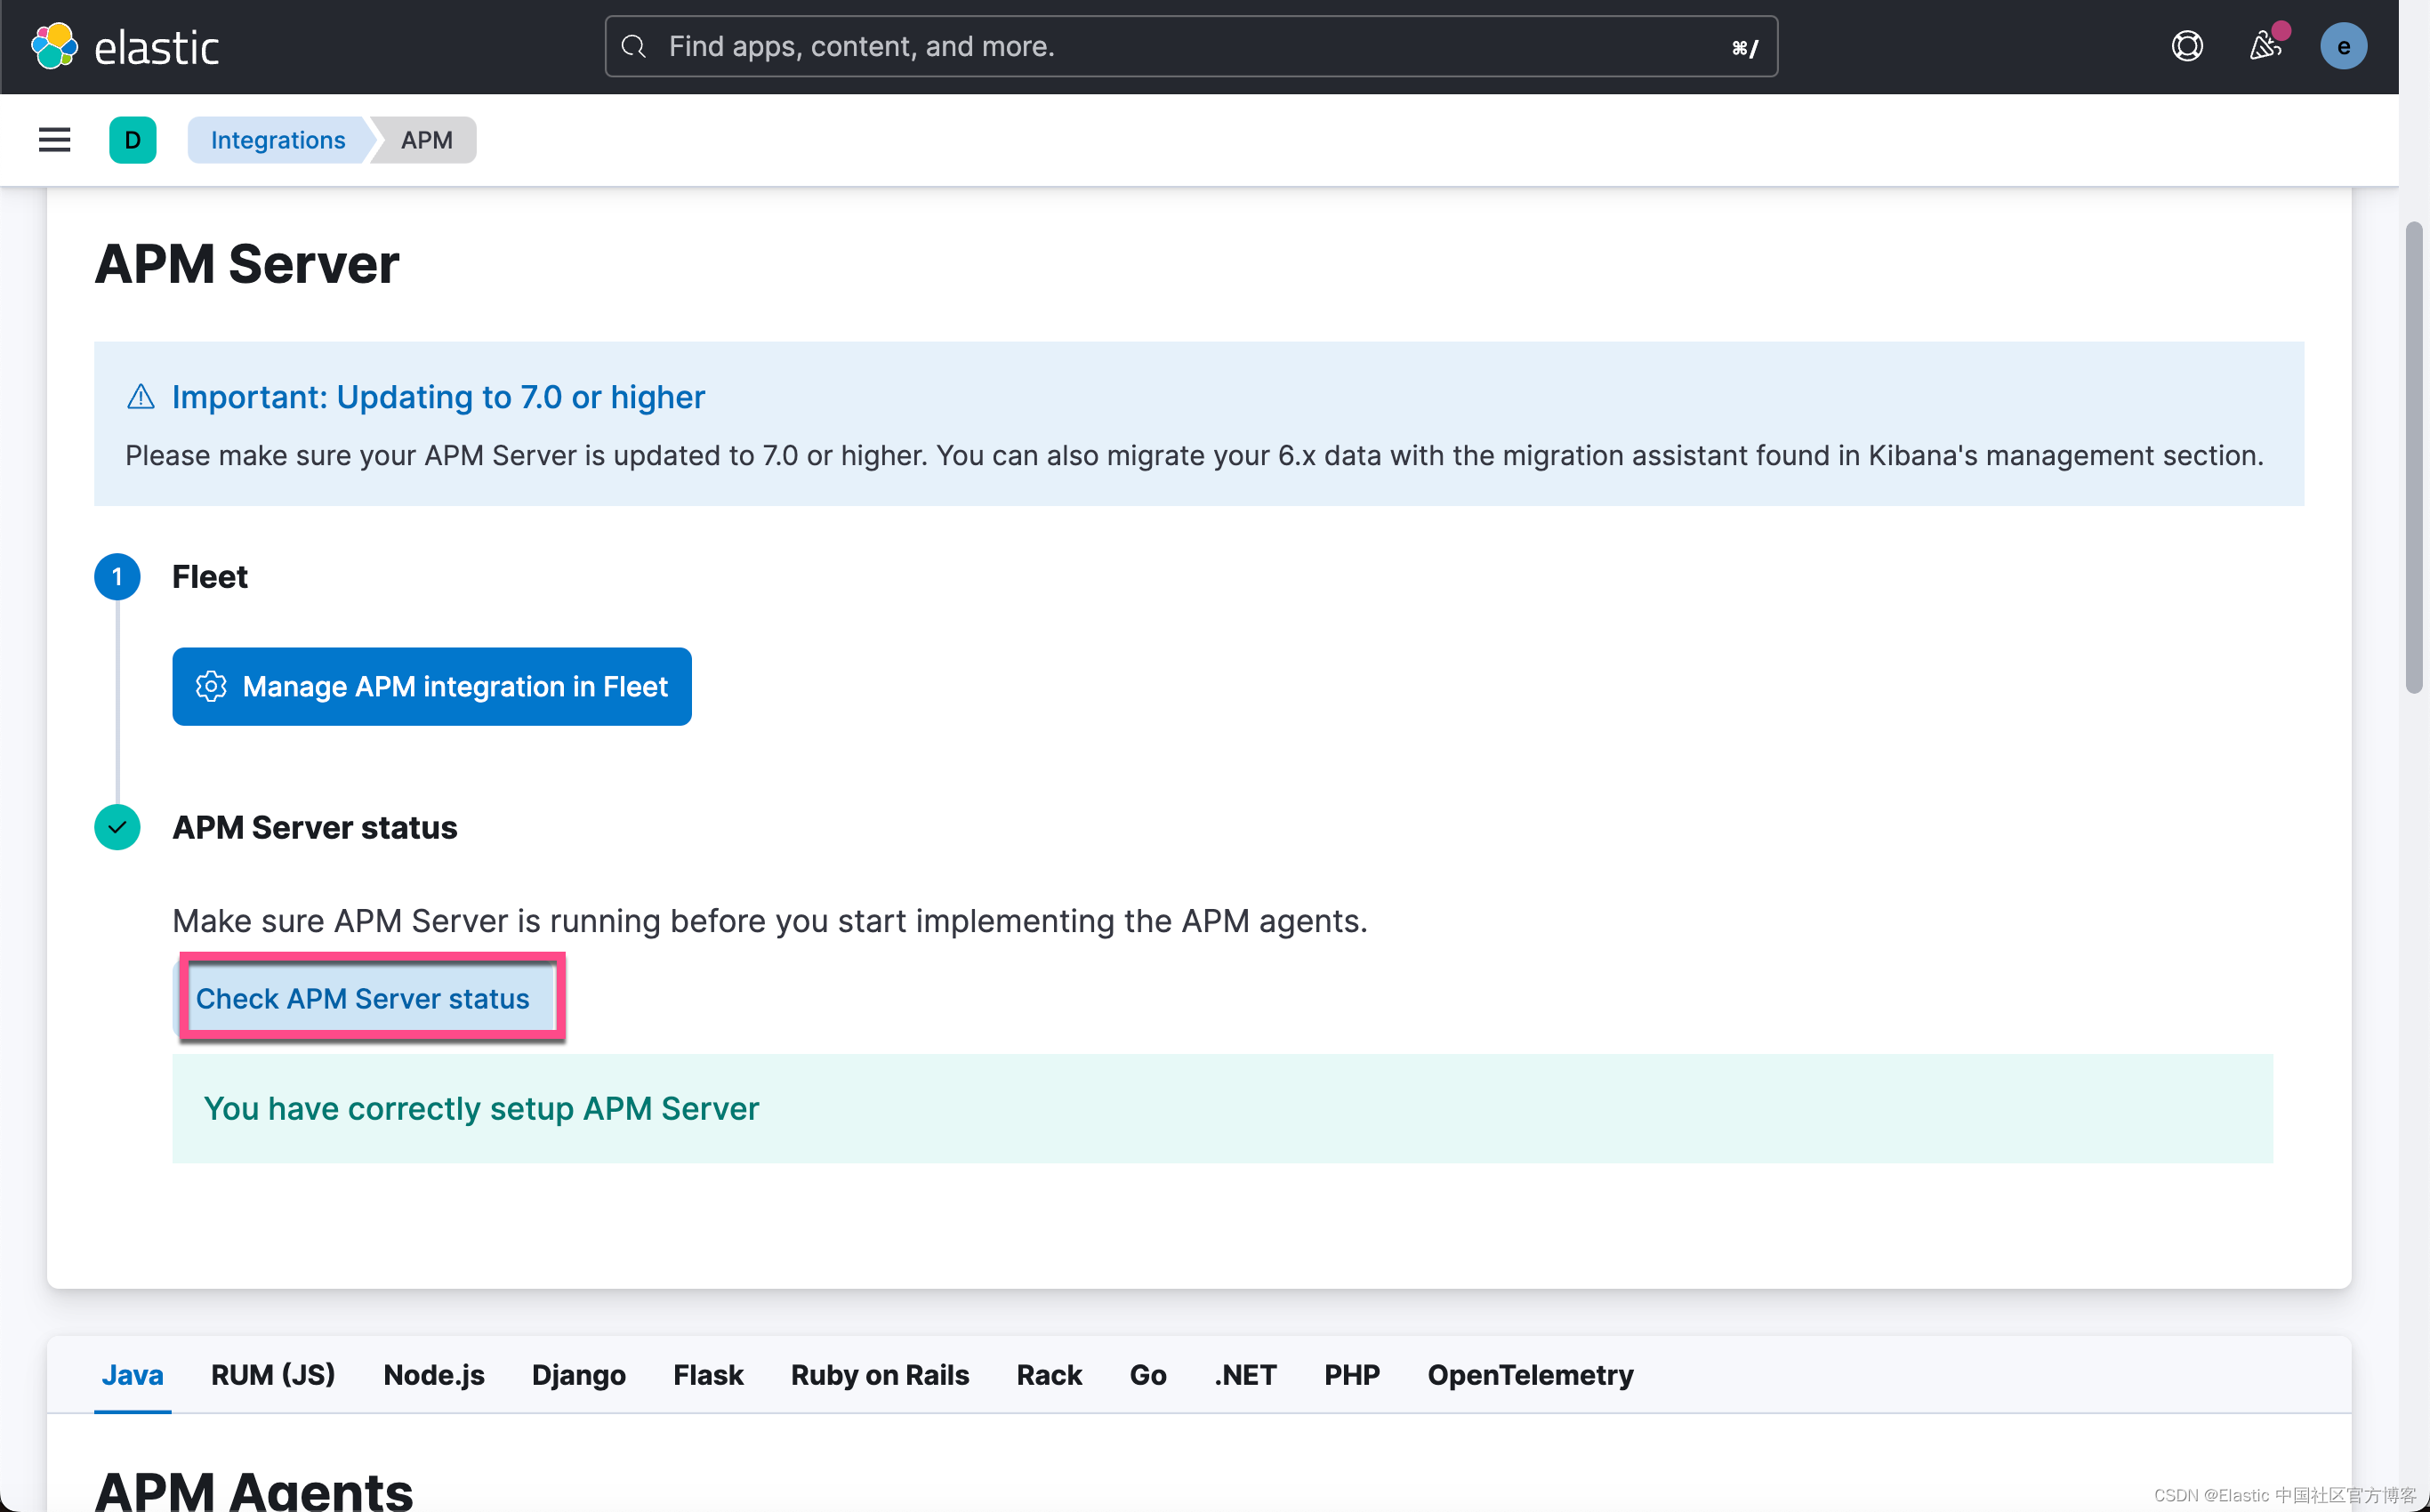Click Check APM Server status button
Image resolution: width=2430 pixels, height=1512 pixels.
(x=363, y=998)
